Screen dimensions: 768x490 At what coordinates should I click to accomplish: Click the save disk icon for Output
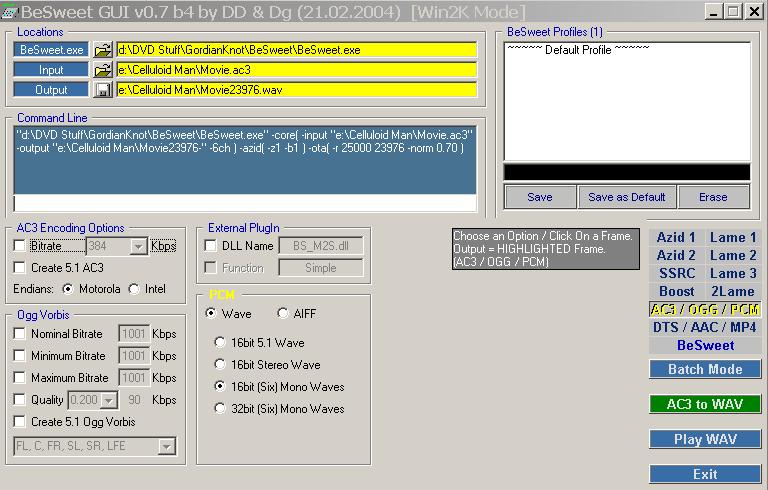pyautogui.click(x=103, y=90)
